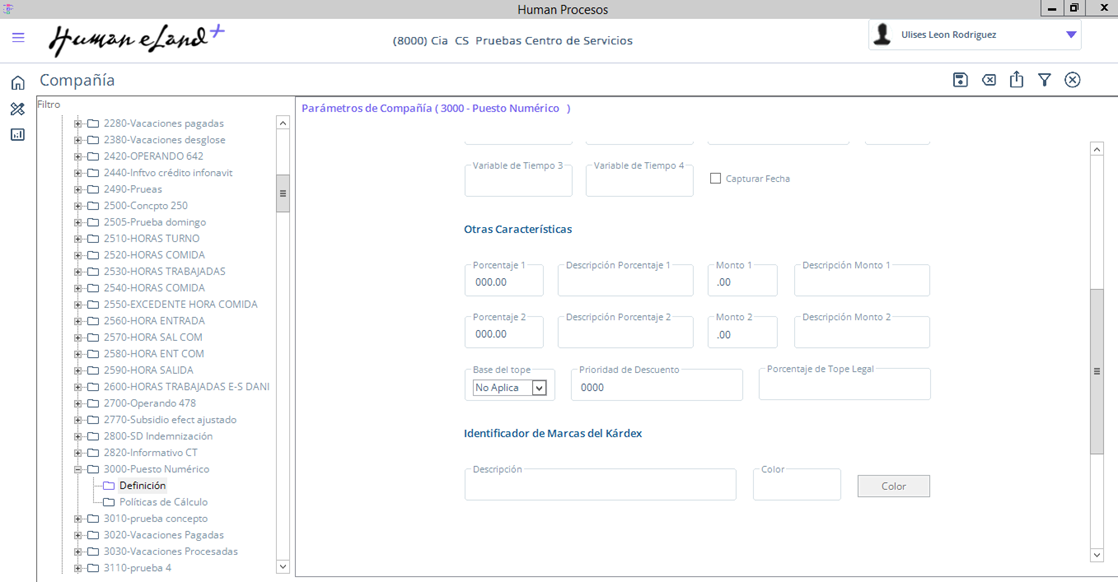Open the reports chart icon in sidebar
The image size is (1118, 582).
(x=17, y=135)
